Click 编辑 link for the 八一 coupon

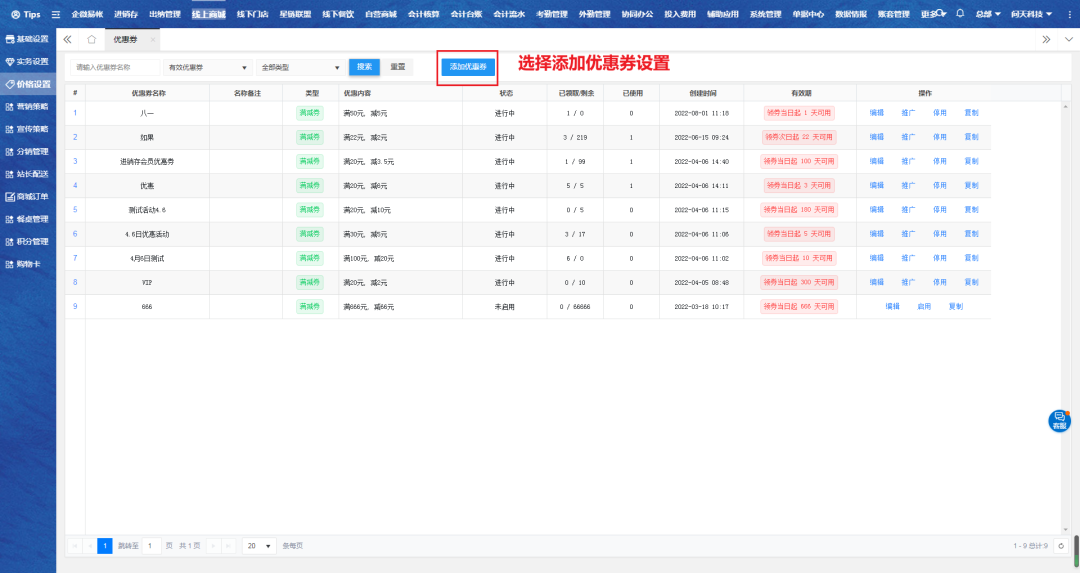pos(876,113)
